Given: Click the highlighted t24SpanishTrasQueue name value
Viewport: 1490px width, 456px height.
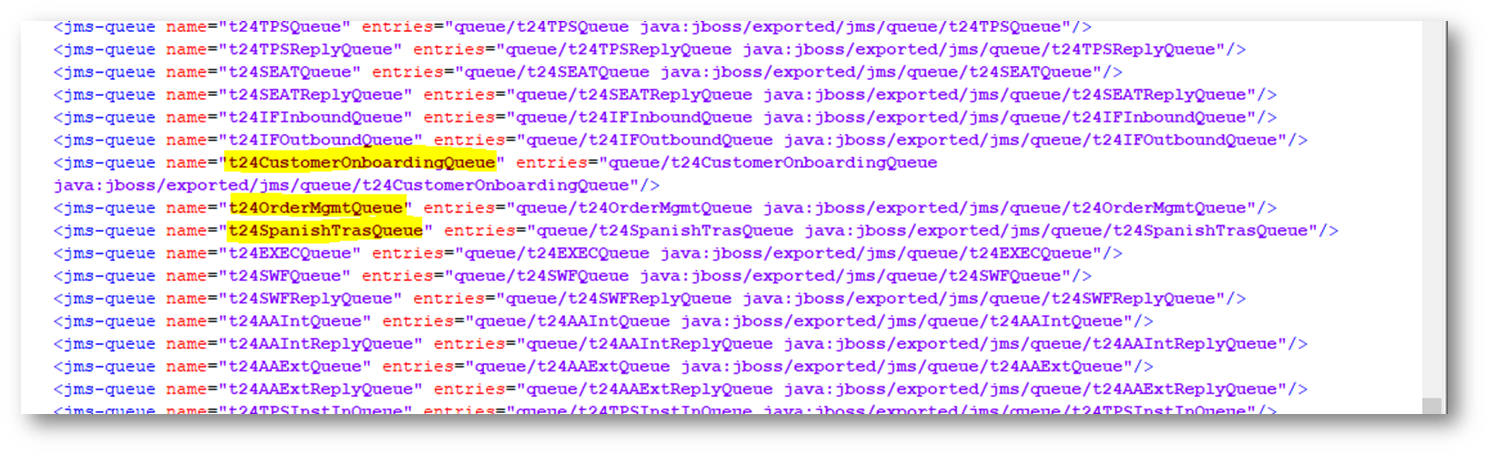Looking at the screenshot, I should (x=326, y=231).
